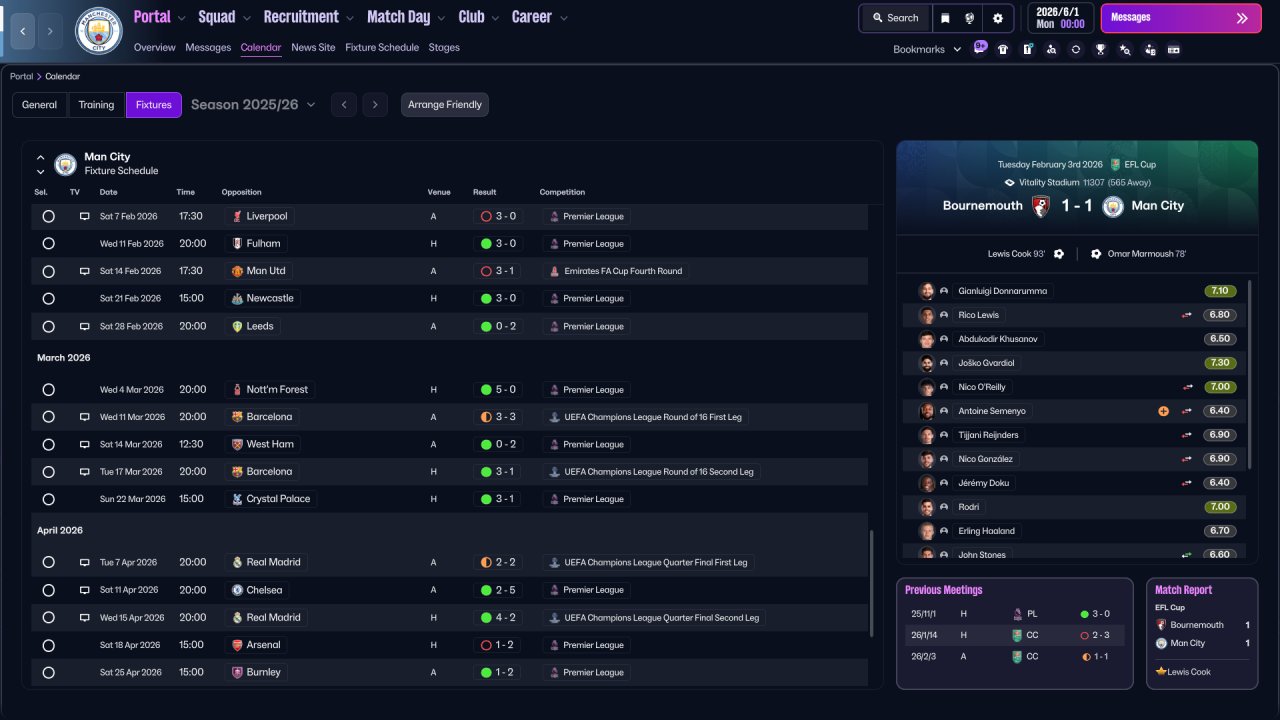Open the Season 2025/26 dropdown

tap(253, 105)
